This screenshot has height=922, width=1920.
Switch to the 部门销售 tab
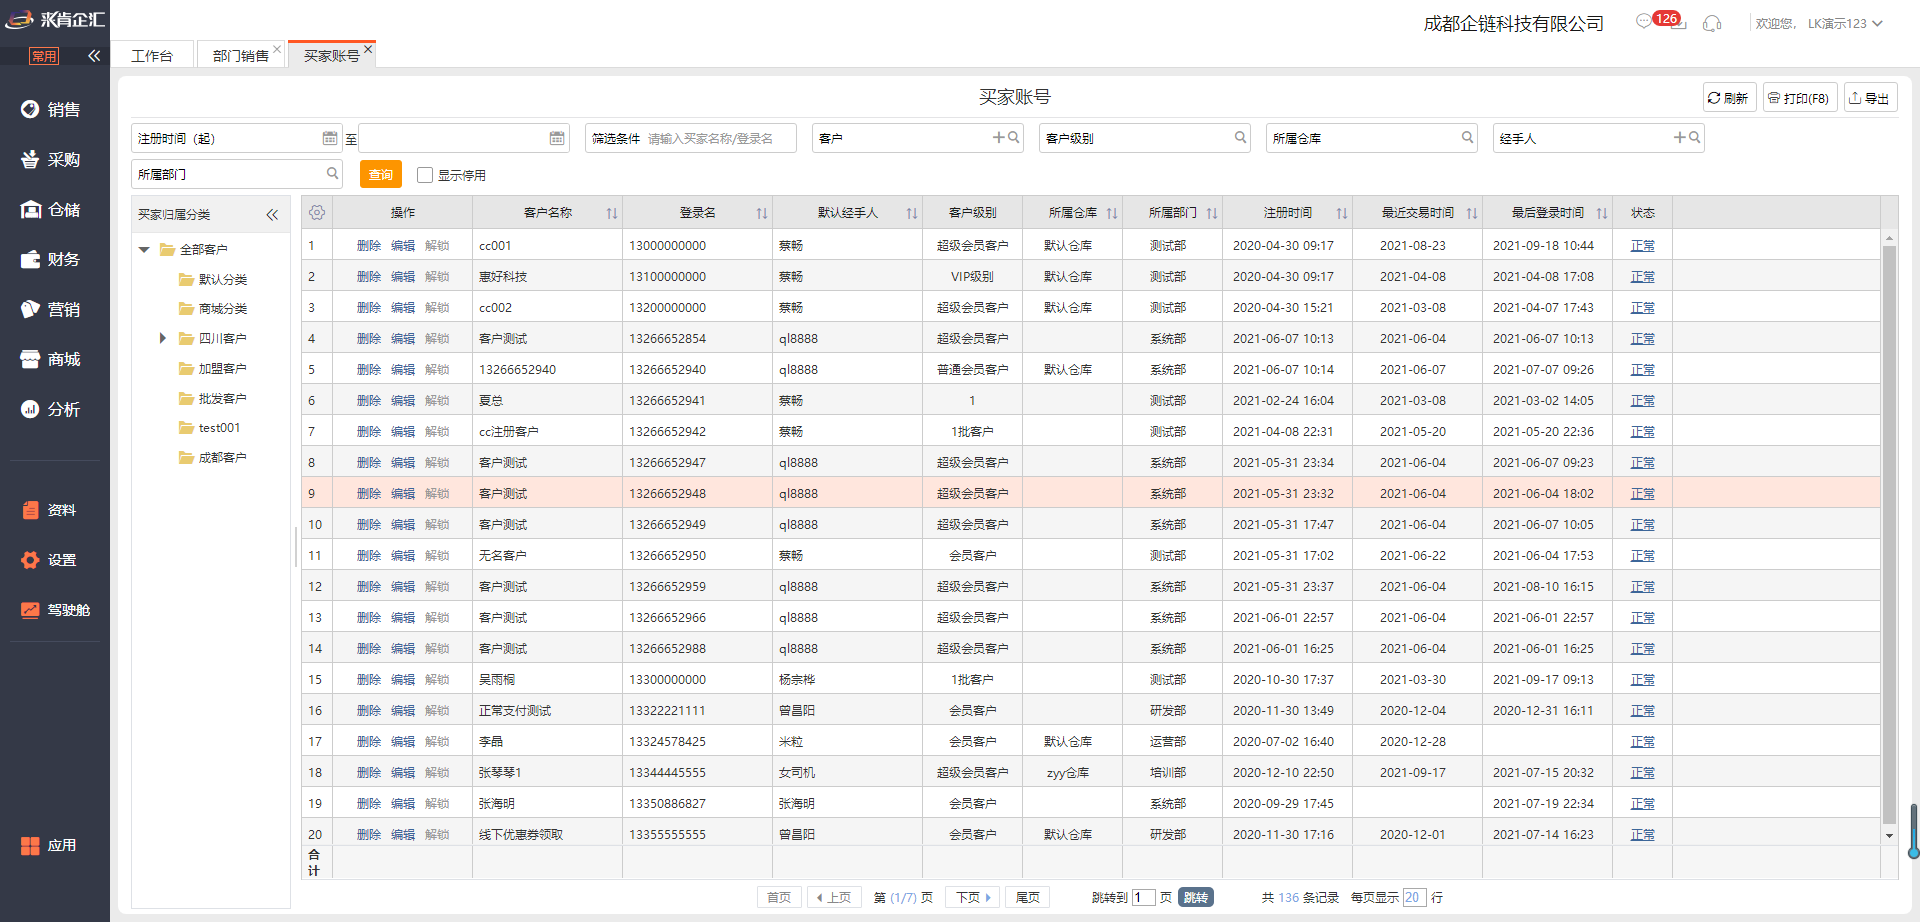[x=240, y=56]
